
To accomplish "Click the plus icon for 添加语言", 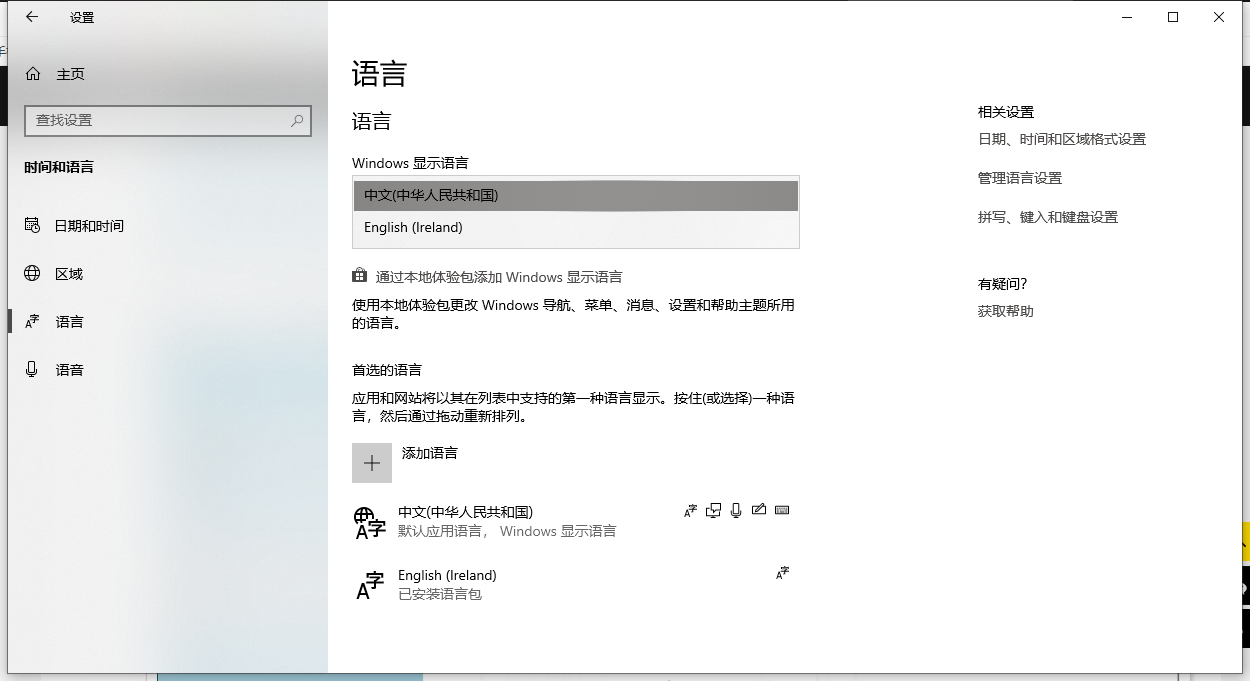I will click(372, 463).
